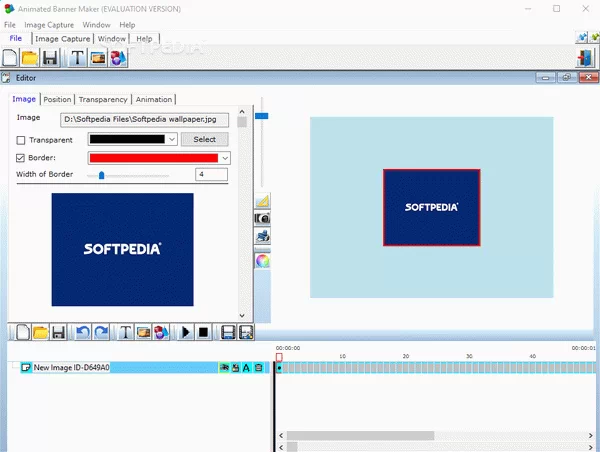Viewport: 600px width, 452px height.
Task: Click the properties panel scroll up arrow
Action: [x=242, y=111]
